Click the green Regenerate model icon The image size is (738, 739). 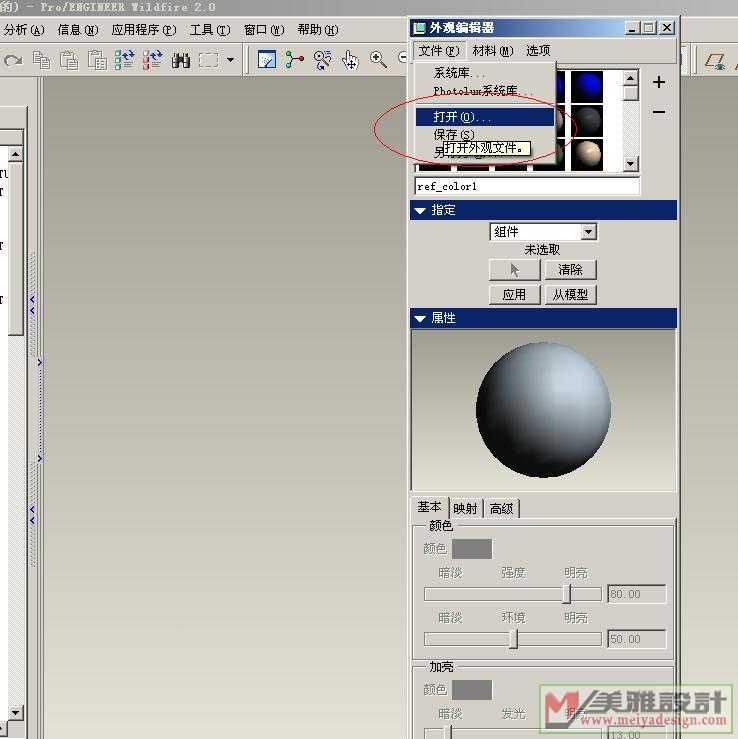click(x=125, y=60)
